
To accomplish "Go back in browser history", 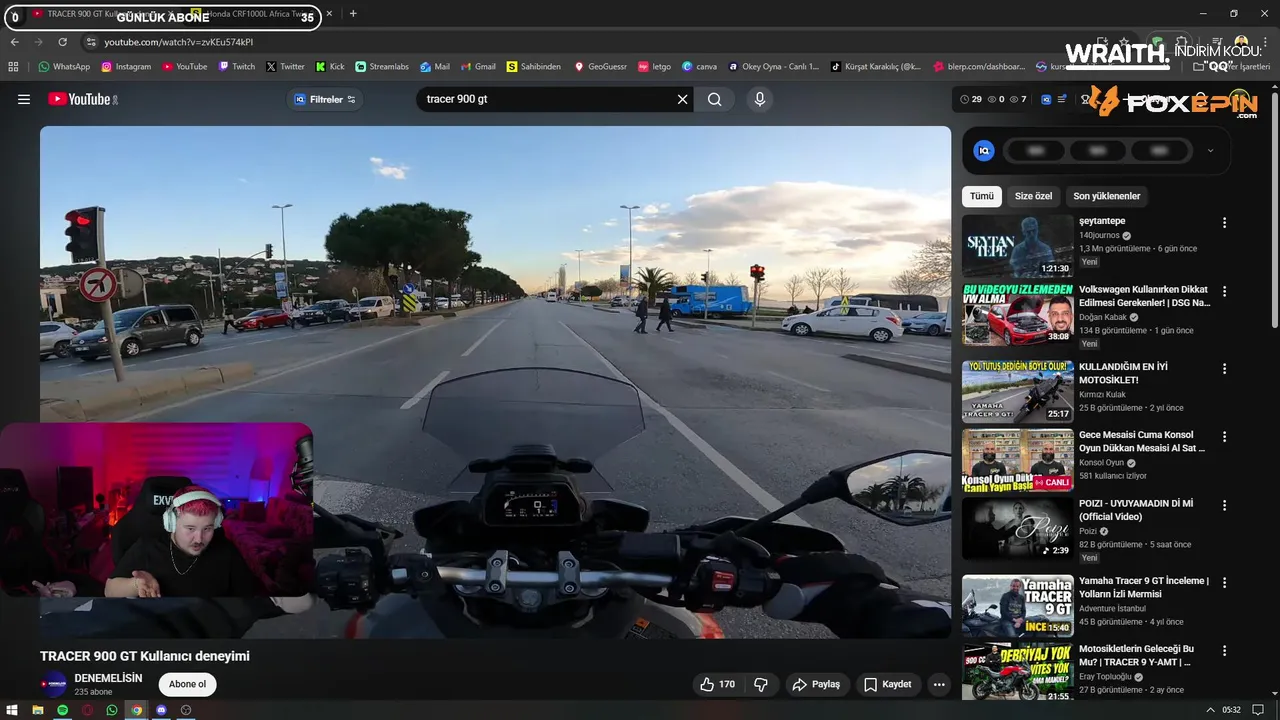I will [x=14, y=42].
